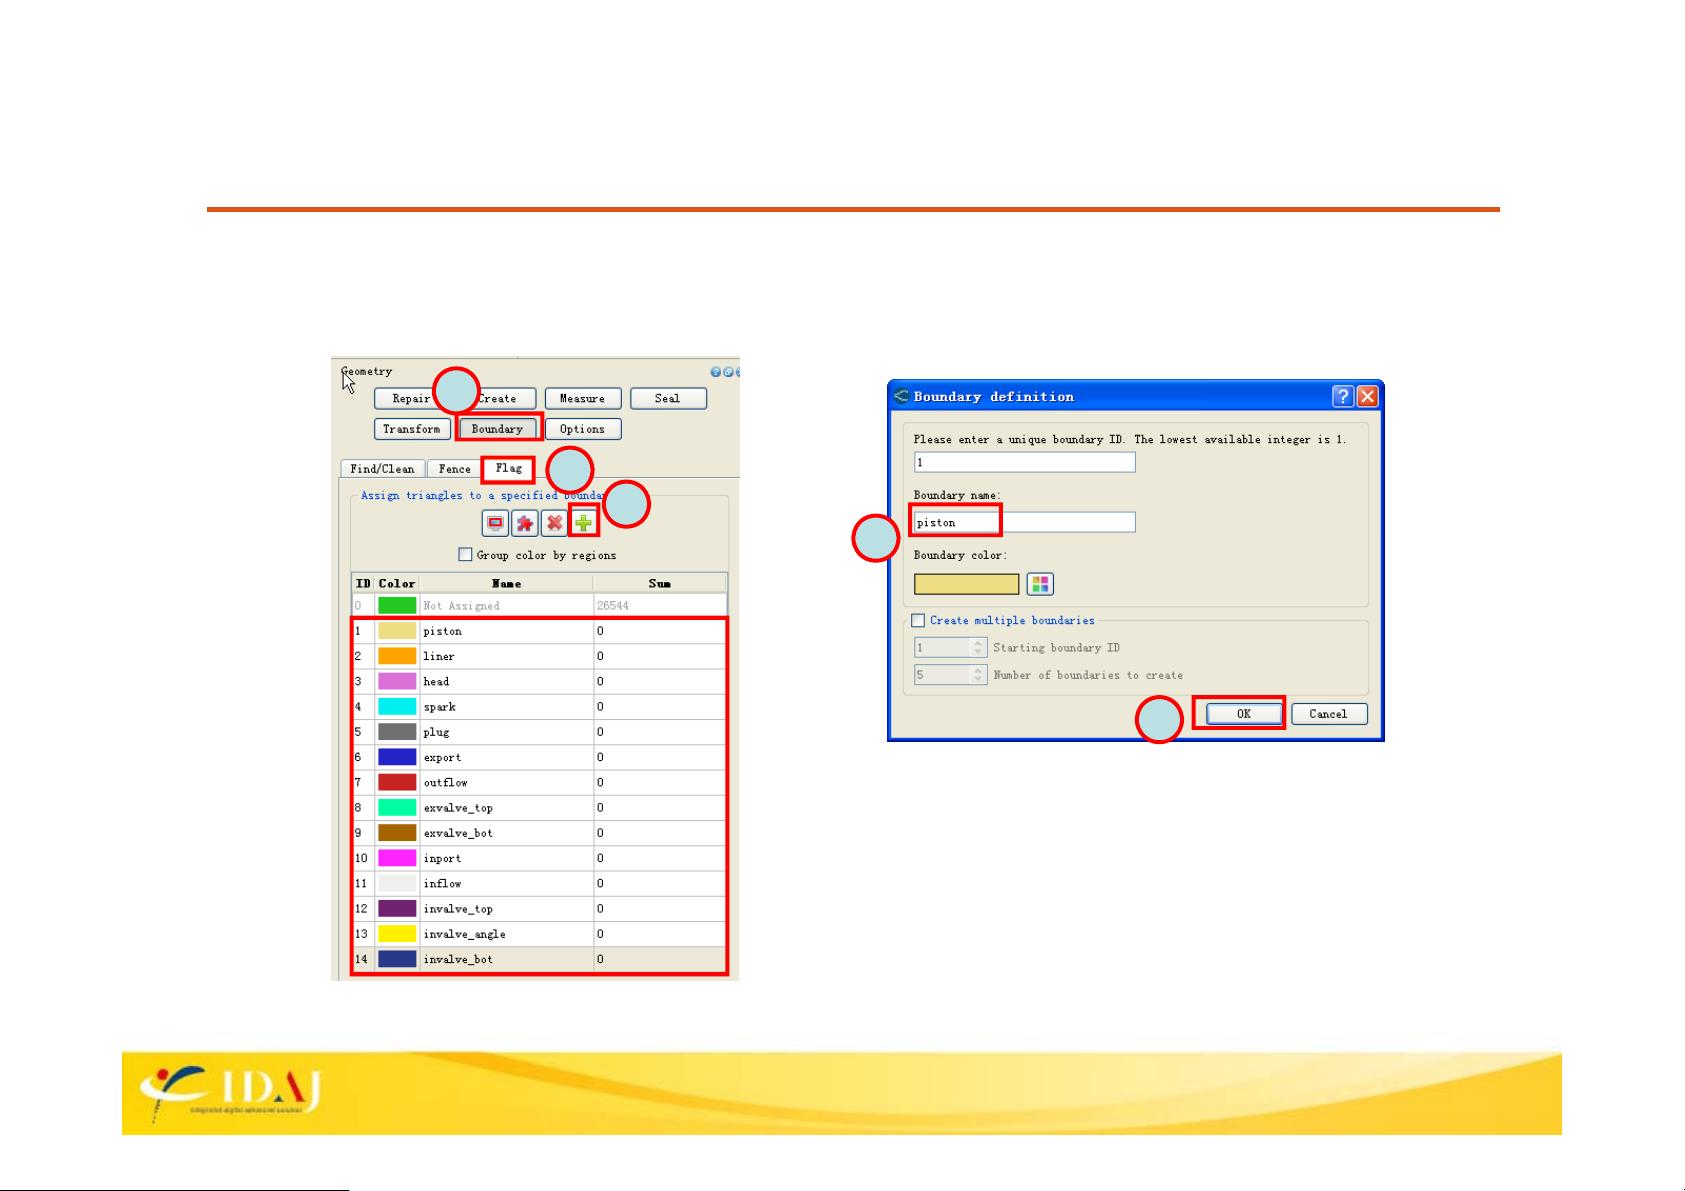Click the yellow boundary color swatch
The height and width of the screenshot is (1191, 1685).
point(966,584)
